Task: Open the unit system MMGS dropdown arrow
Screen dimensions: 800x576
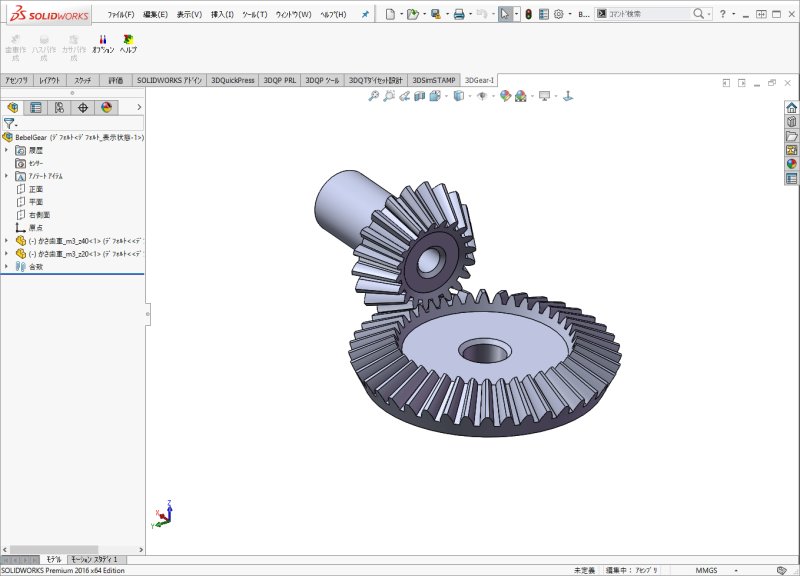Action: pyautogui.click(x=736, y=570)
